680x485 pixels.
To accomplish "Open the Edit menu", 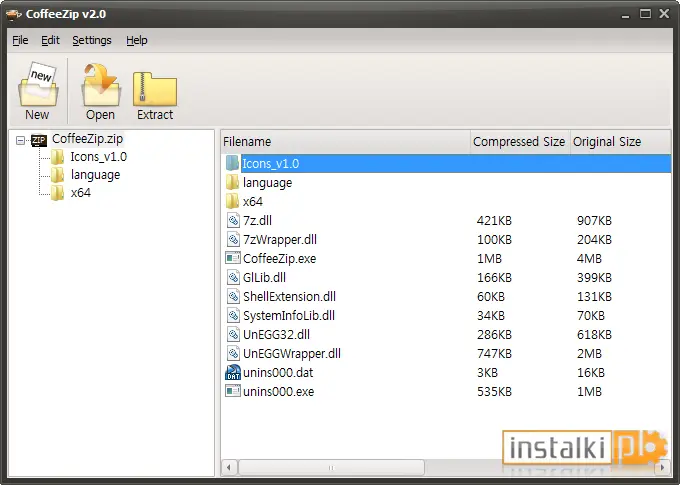I will [50, 40].
